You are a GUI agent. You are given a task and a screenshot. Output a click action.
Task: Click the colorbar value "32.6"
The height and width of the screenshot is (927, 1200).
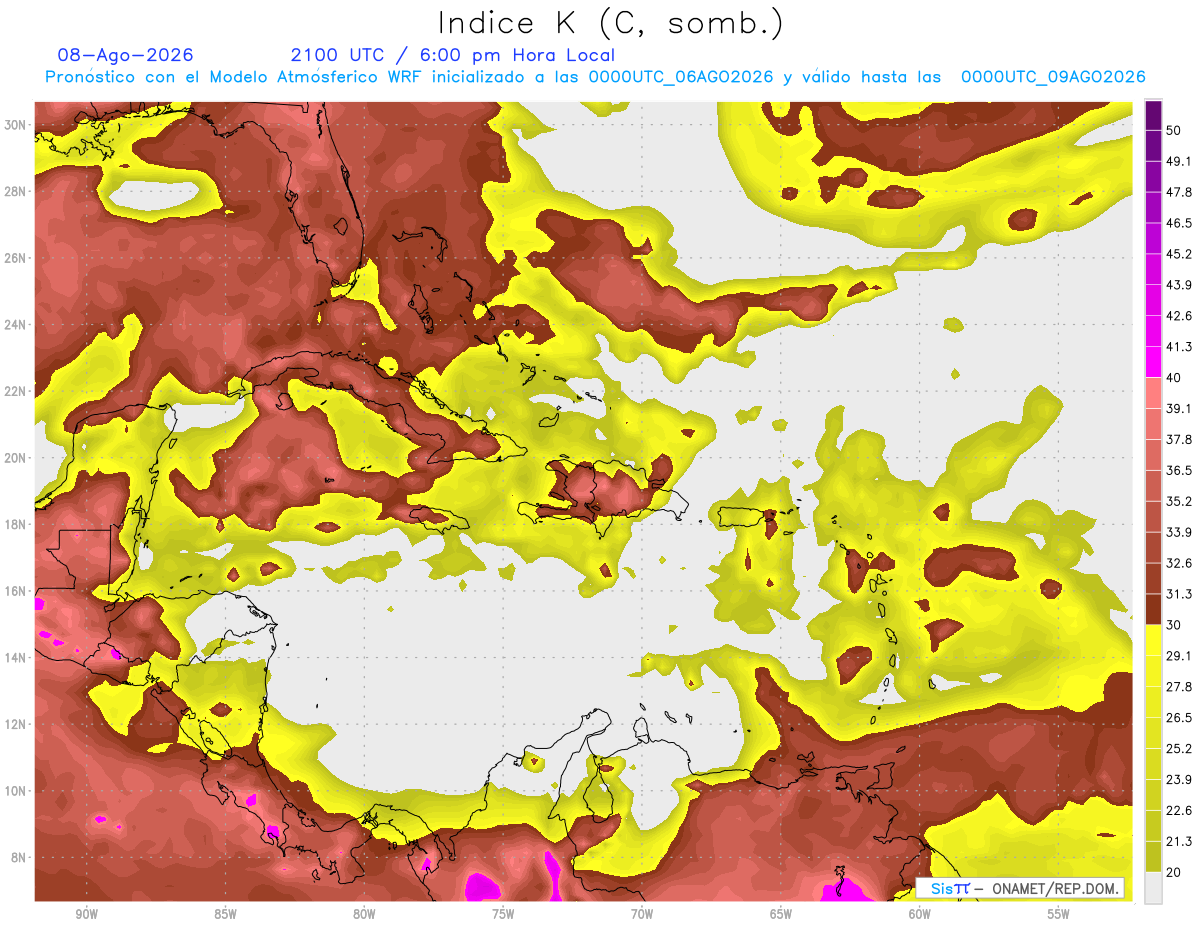tap(1179, 563)
